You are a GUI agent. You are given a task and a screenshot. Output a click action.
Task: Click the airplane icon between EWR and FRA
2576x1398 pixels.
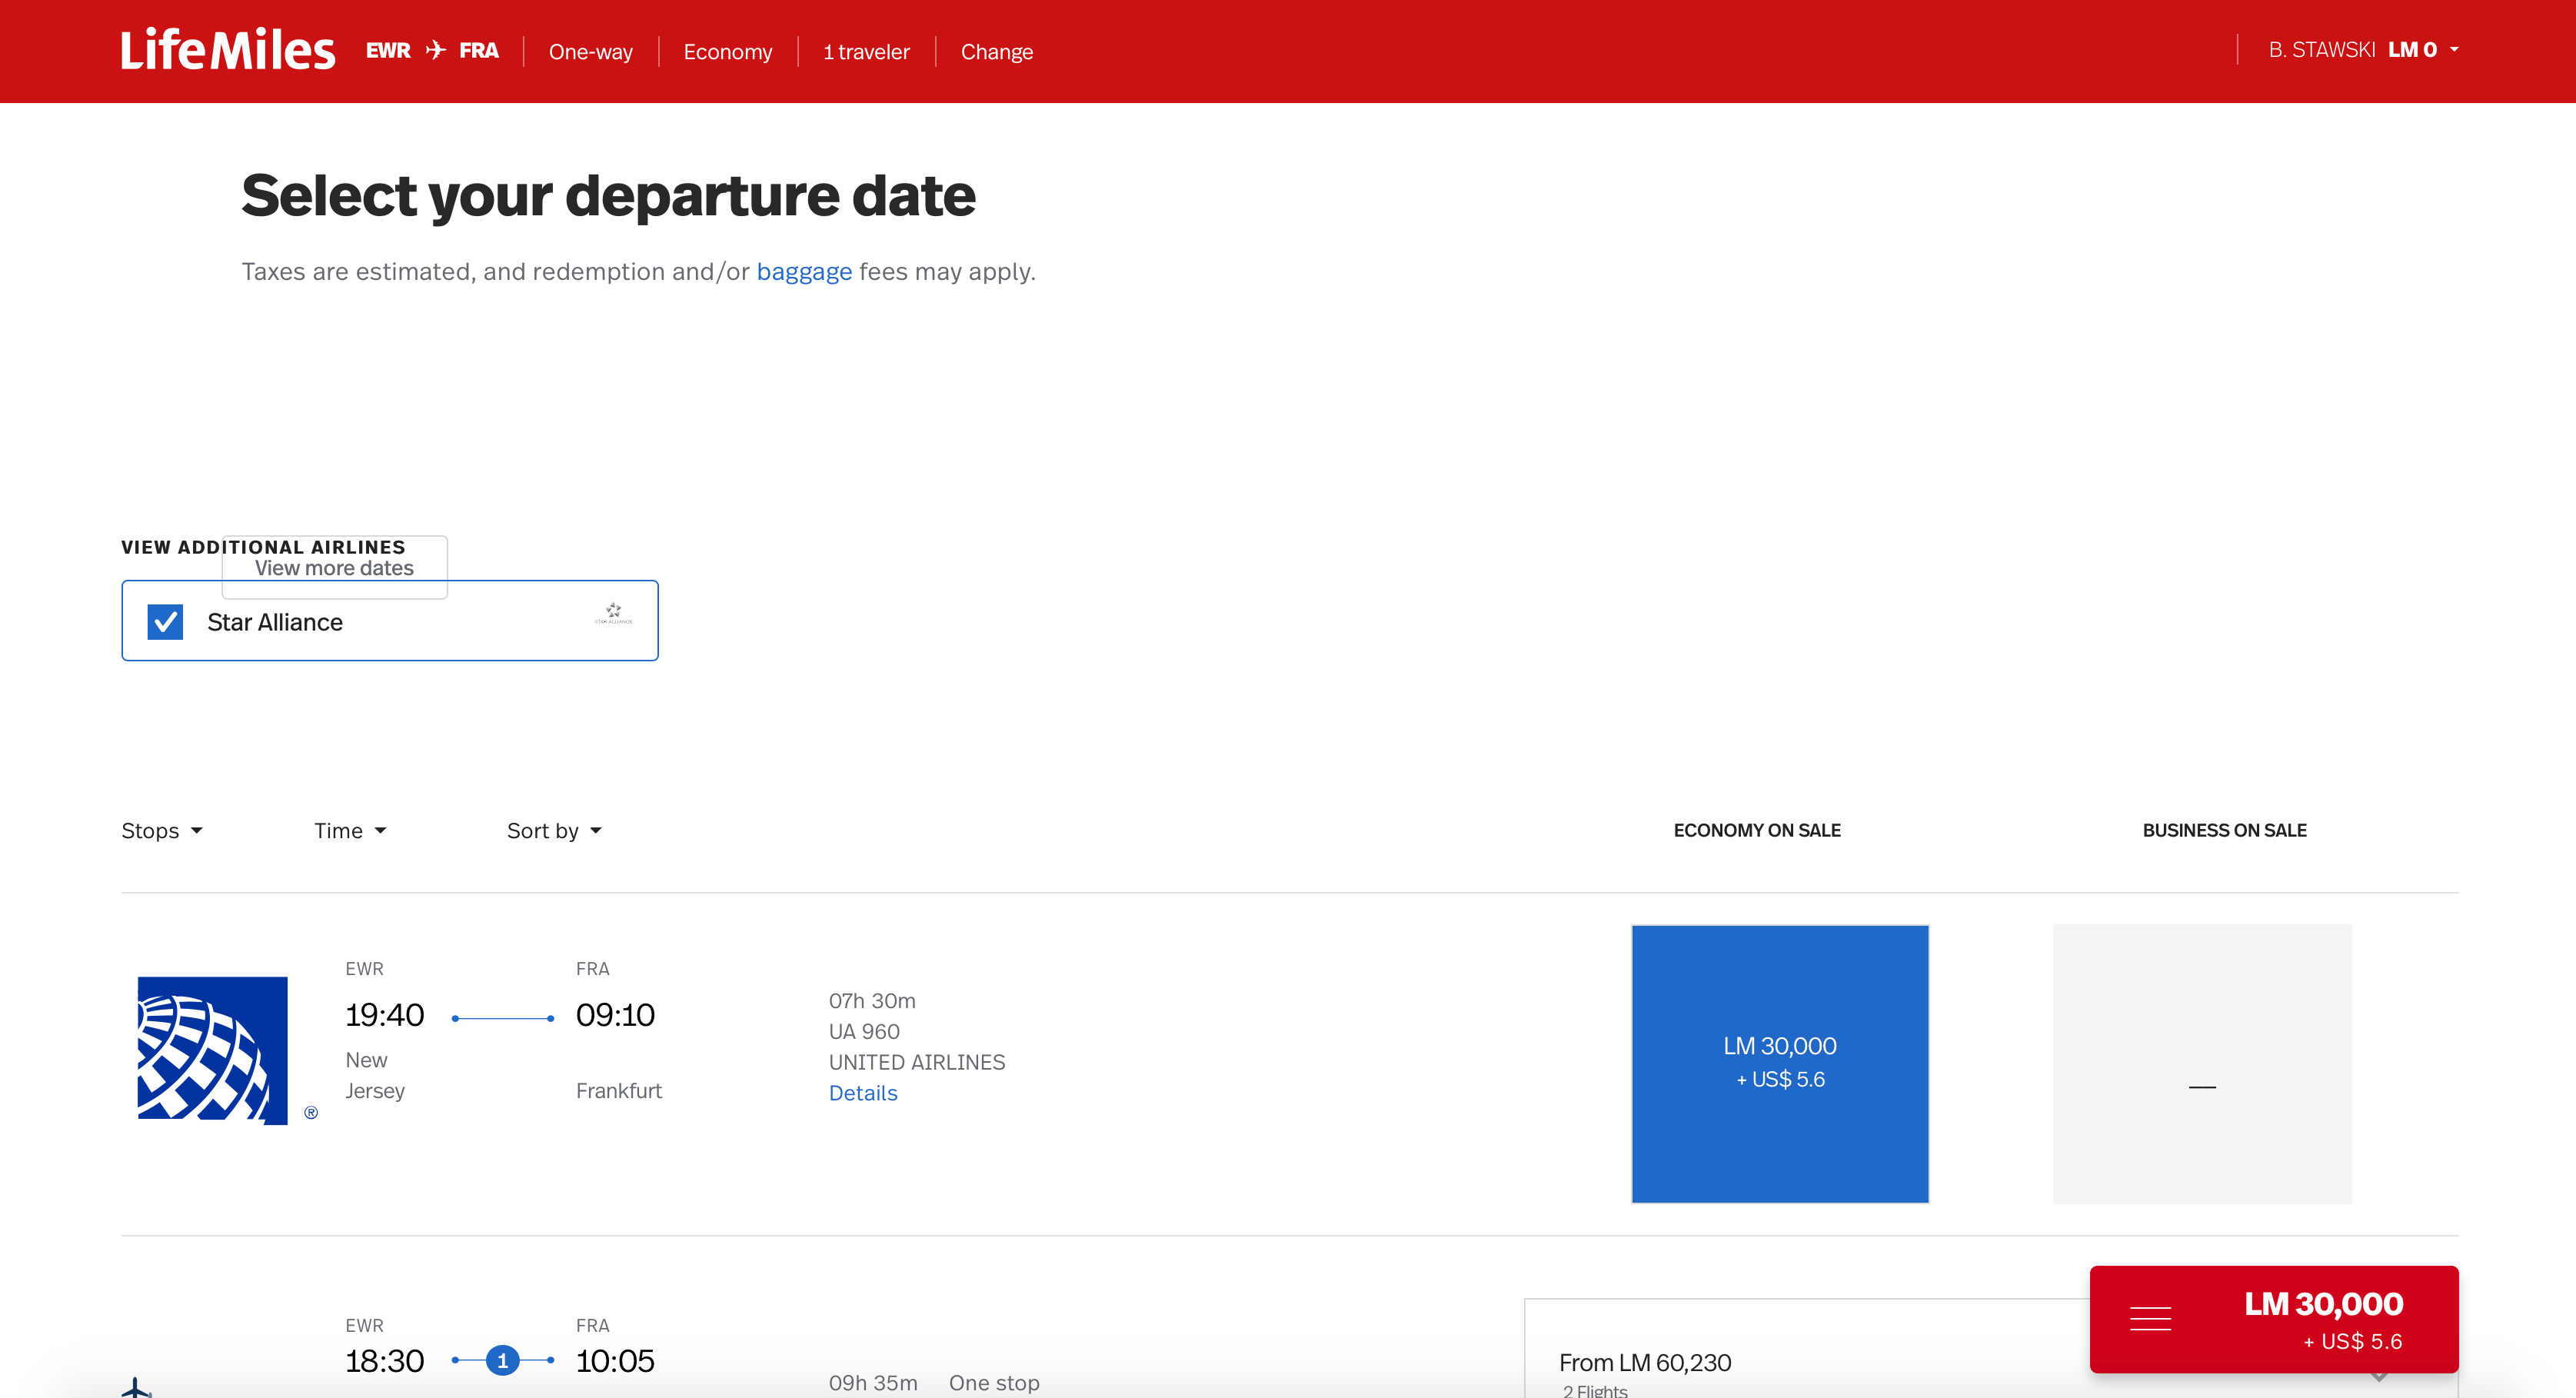click(x=435, y=50)
